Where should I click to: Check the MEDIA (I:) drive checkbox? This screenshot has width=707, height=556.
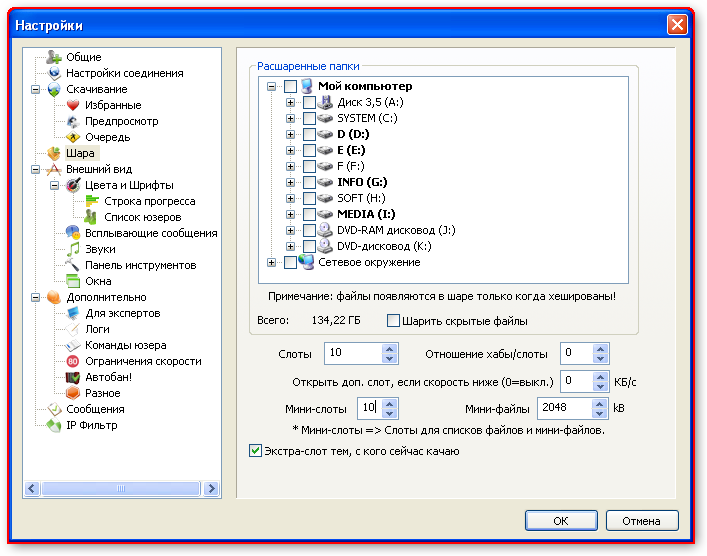click(309, 214)
